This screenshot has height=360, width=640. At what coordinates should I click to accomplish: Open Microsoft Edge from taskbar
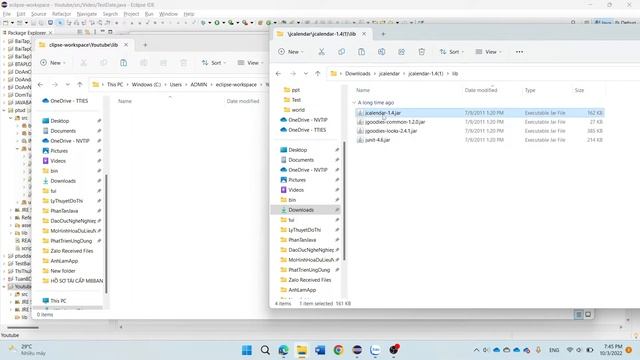pos(283,350)
